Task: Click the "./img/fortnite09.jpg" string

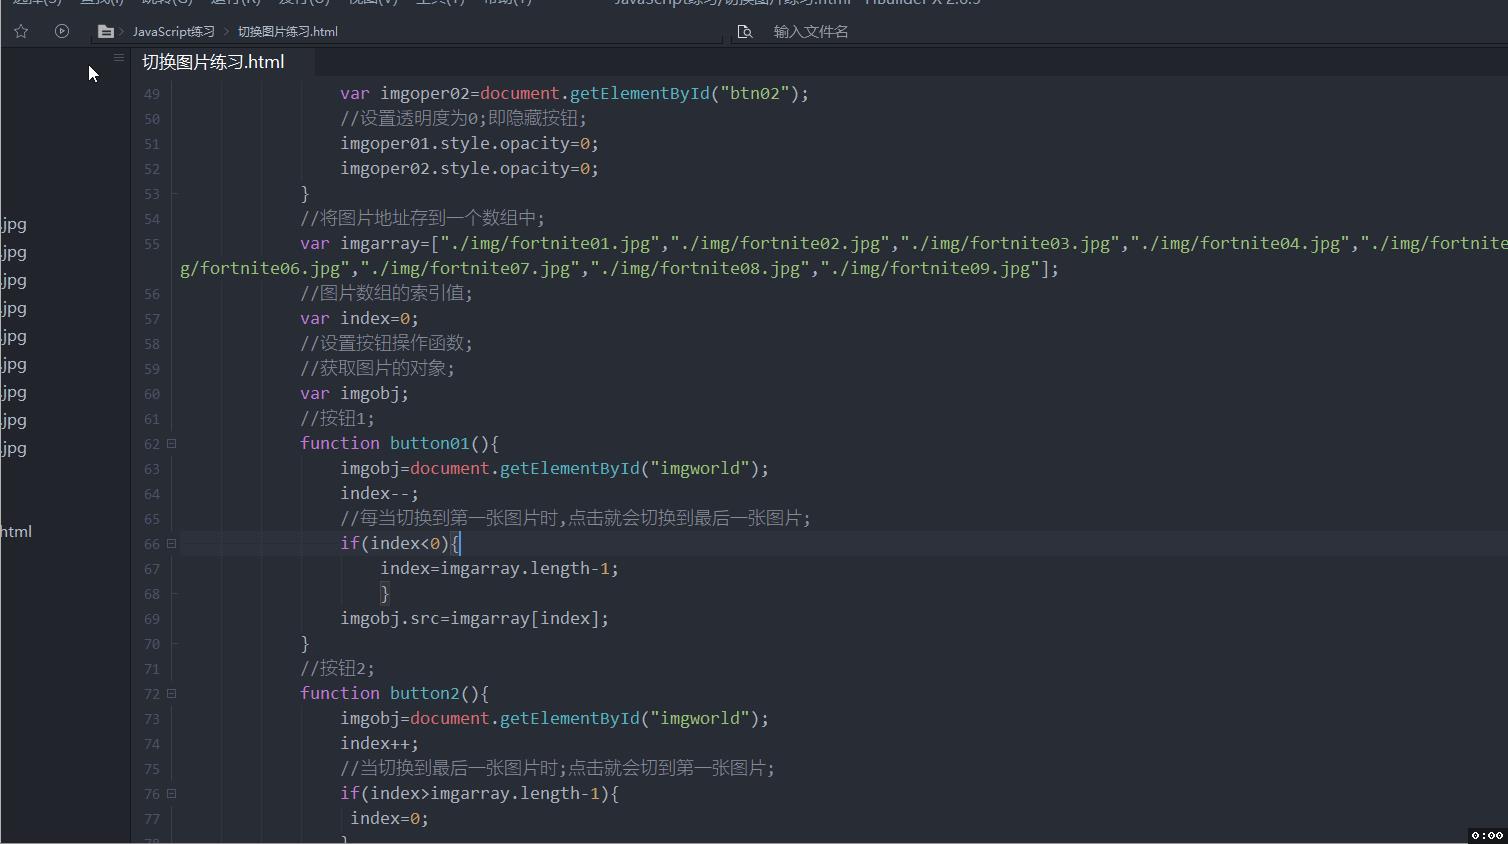Action: click(929, 268)
